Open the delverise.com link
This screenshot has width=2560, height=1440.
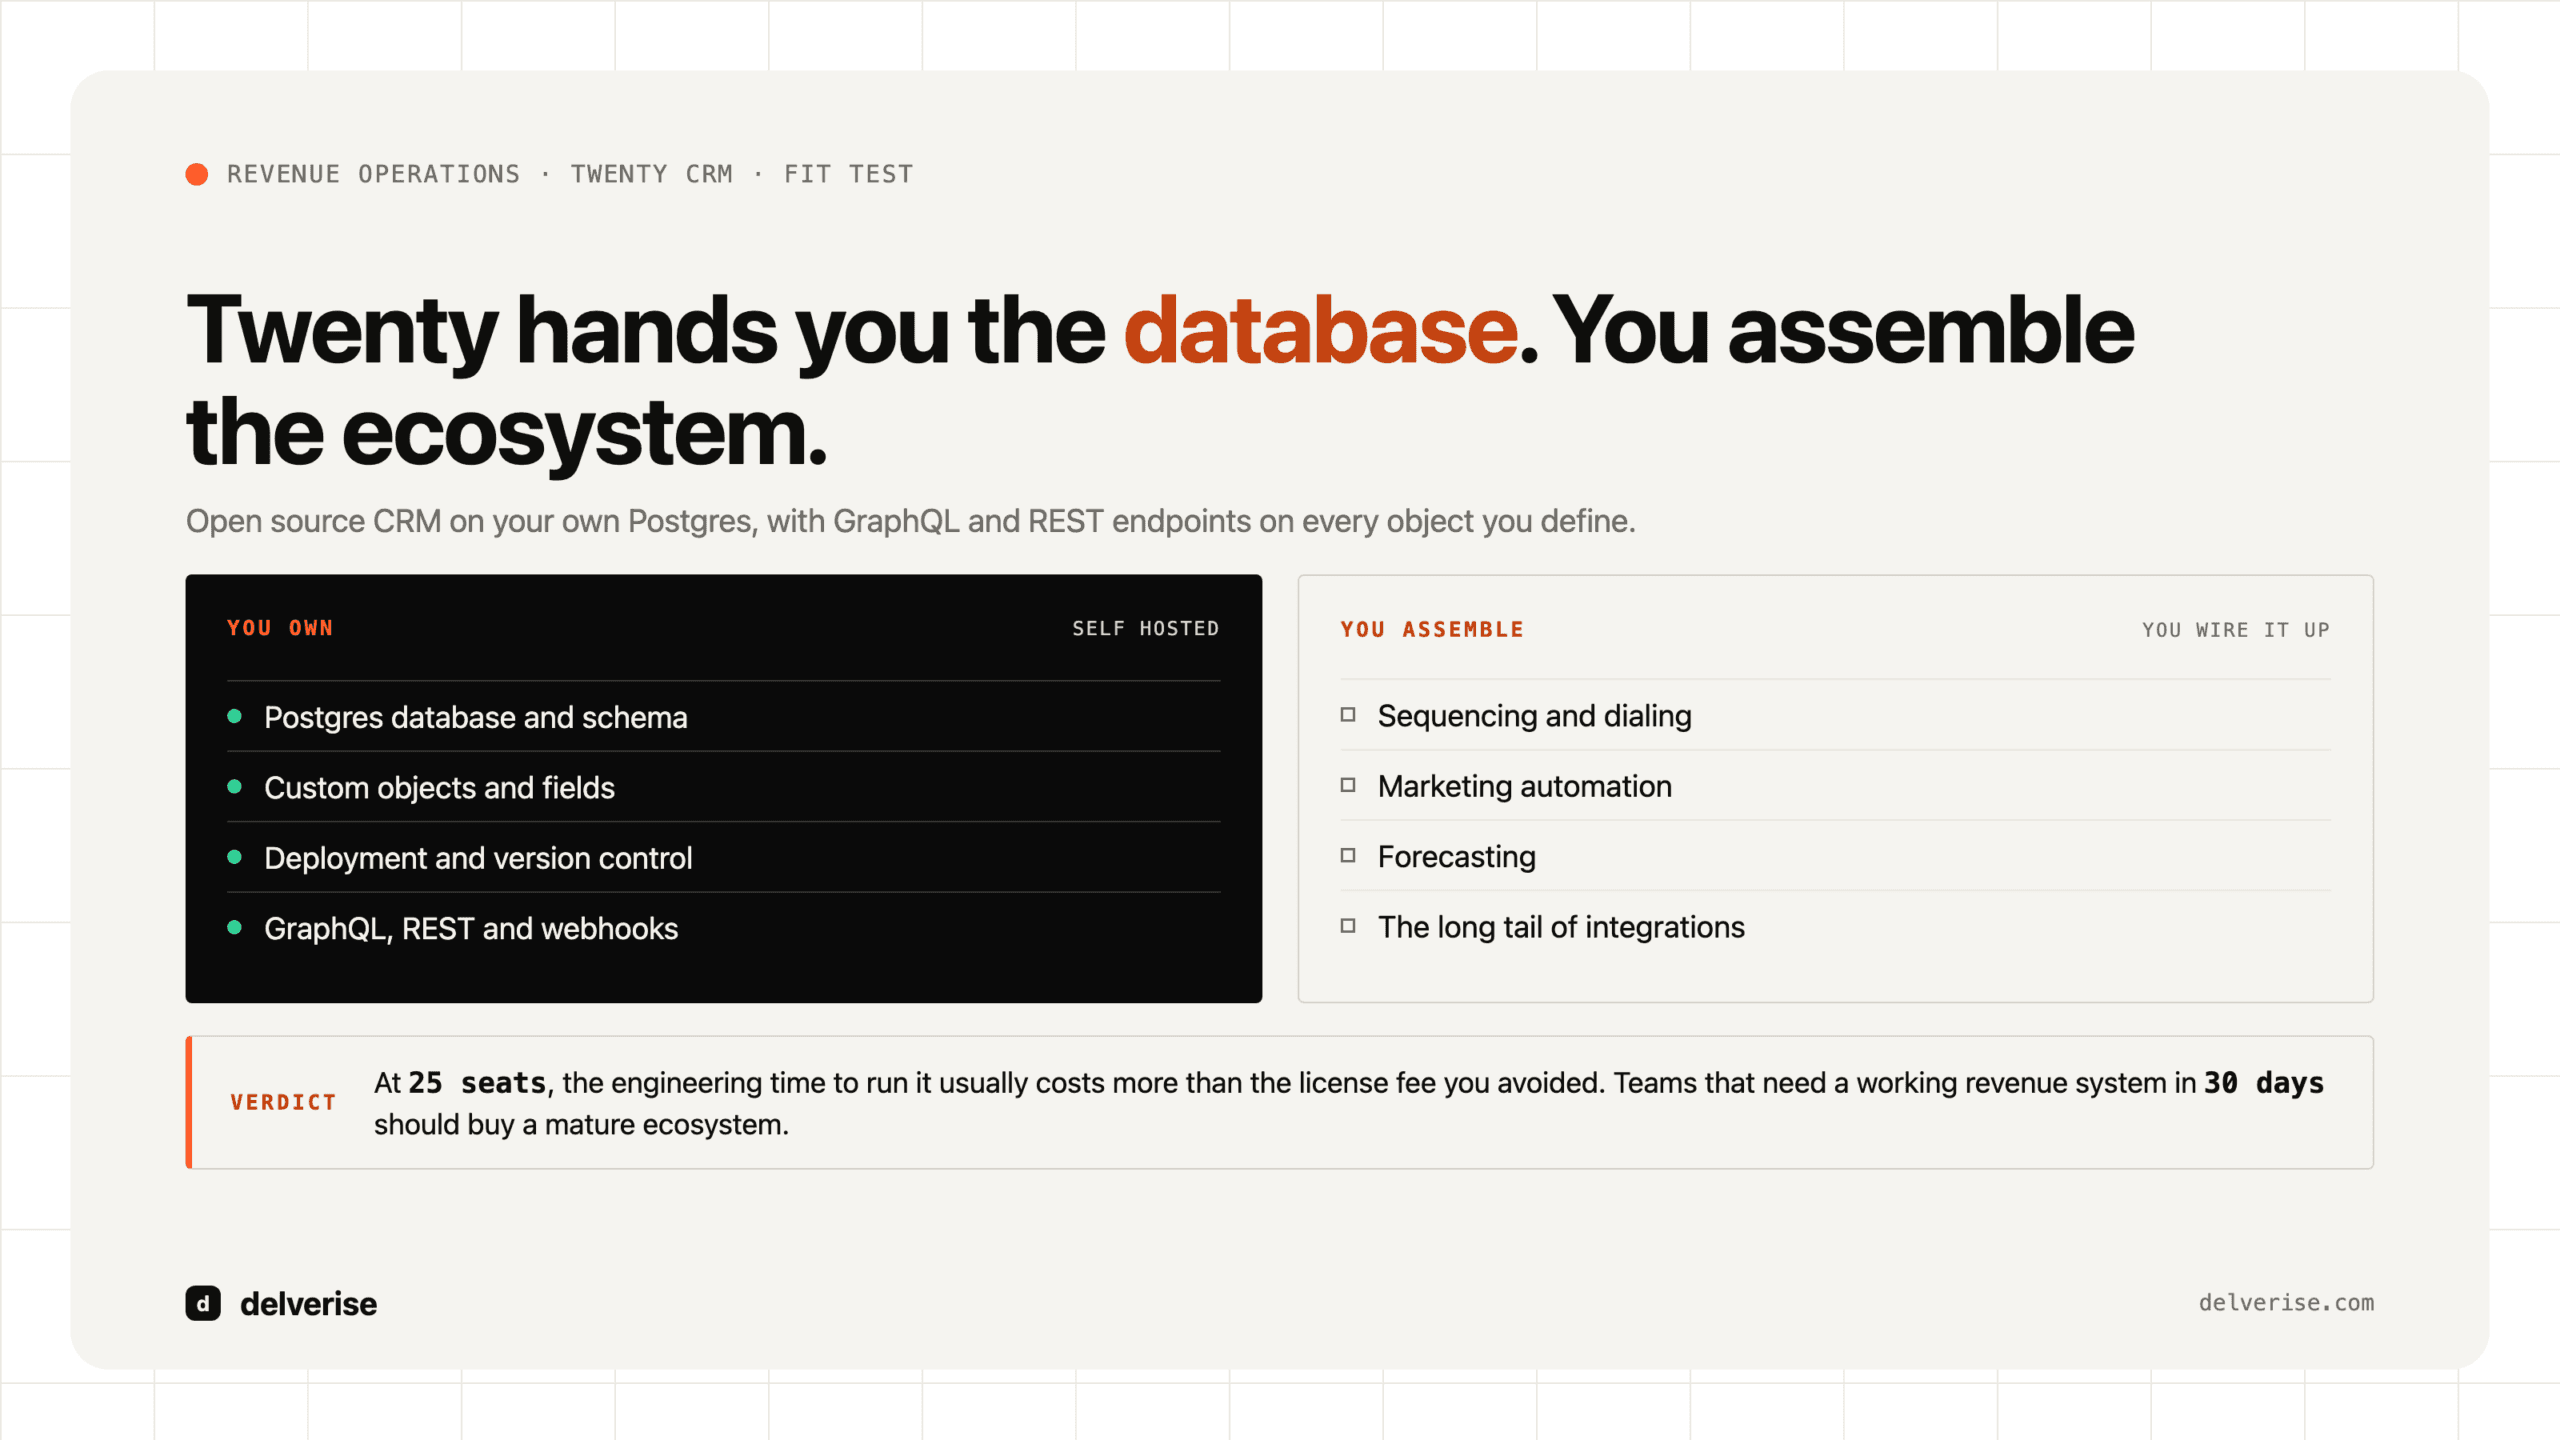point(2286,1303)
